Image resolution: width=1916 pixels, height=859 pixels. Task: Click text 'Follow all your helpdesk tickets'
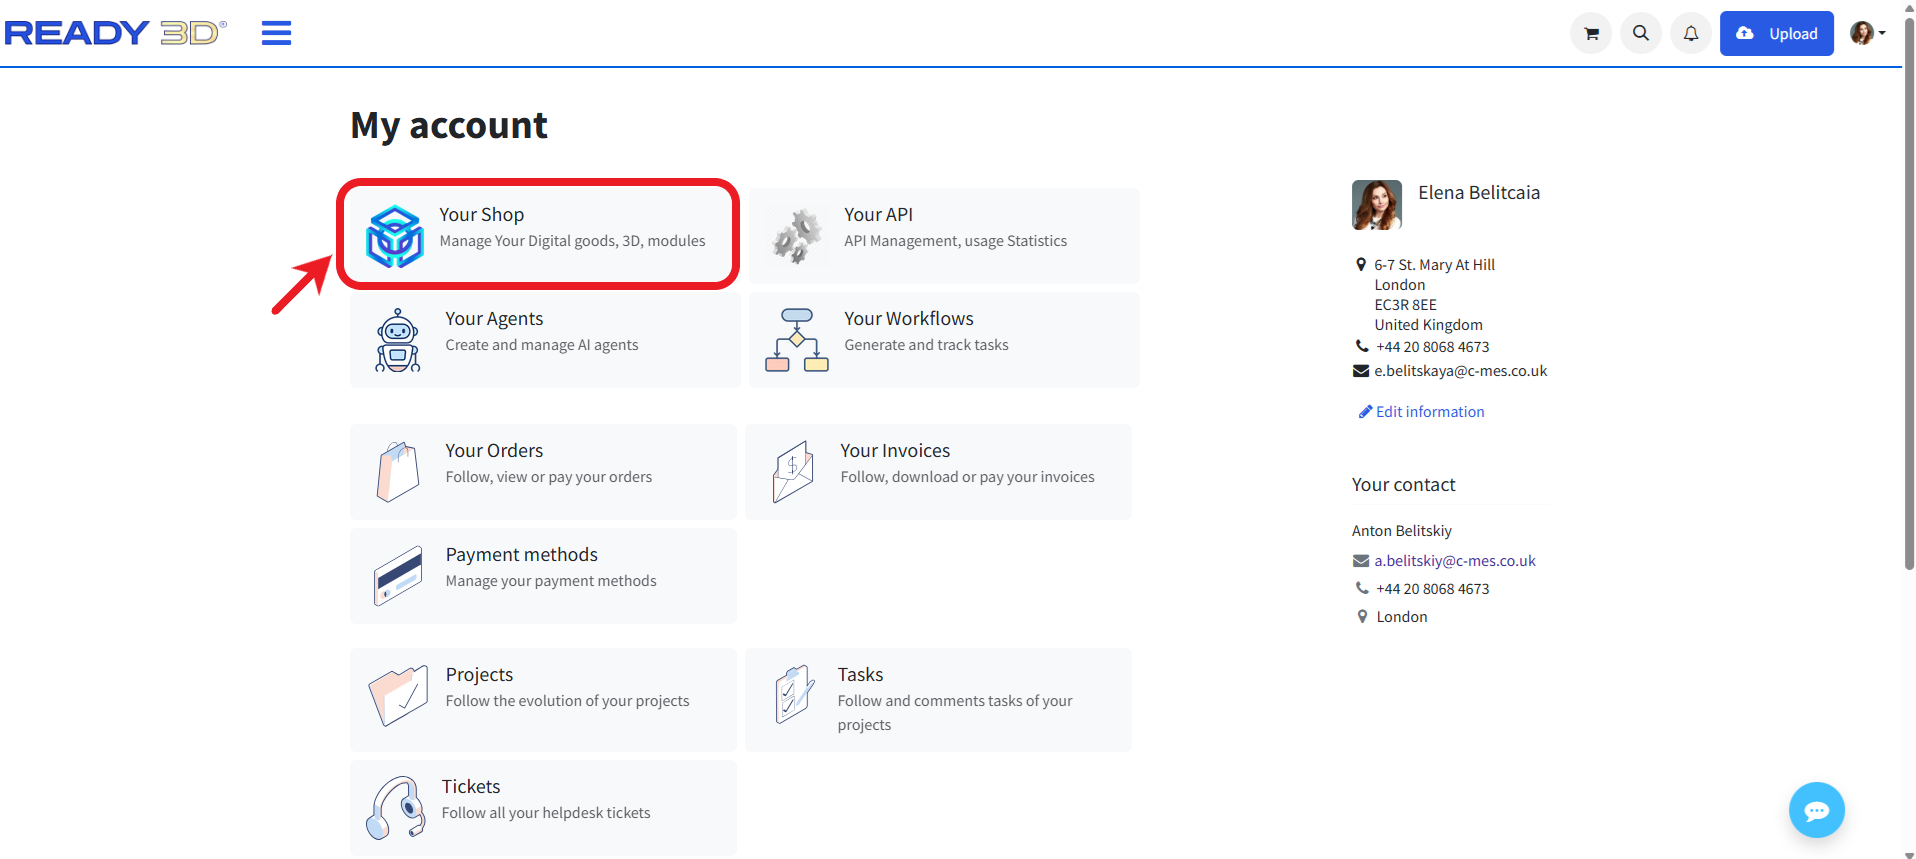click(x=546, y=812)
